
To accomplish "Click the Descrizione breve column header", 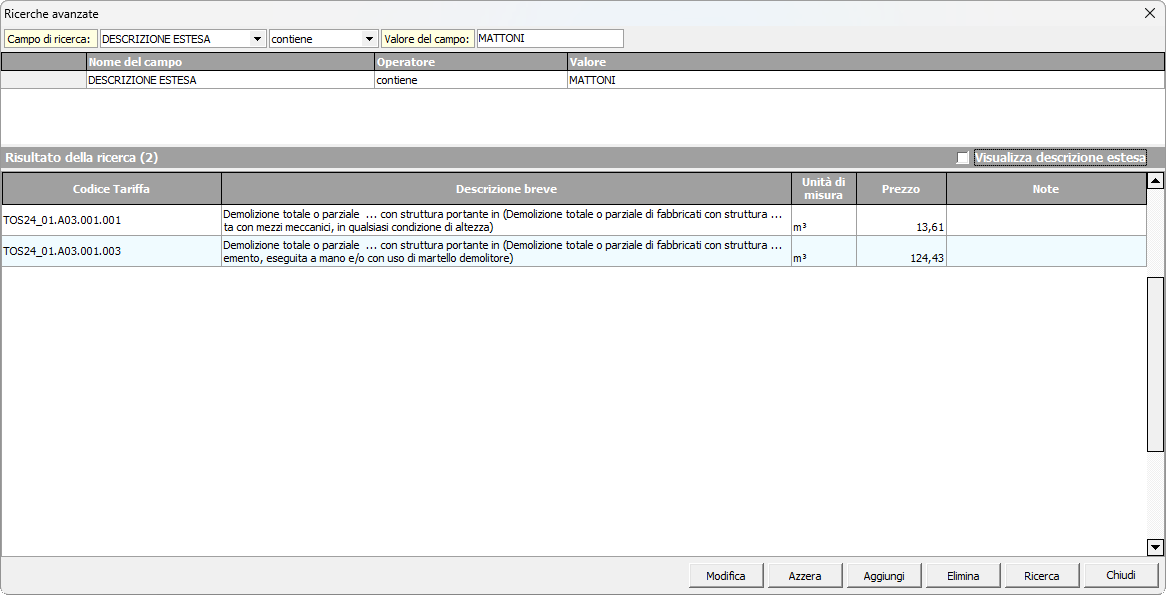I will [506, 189].
